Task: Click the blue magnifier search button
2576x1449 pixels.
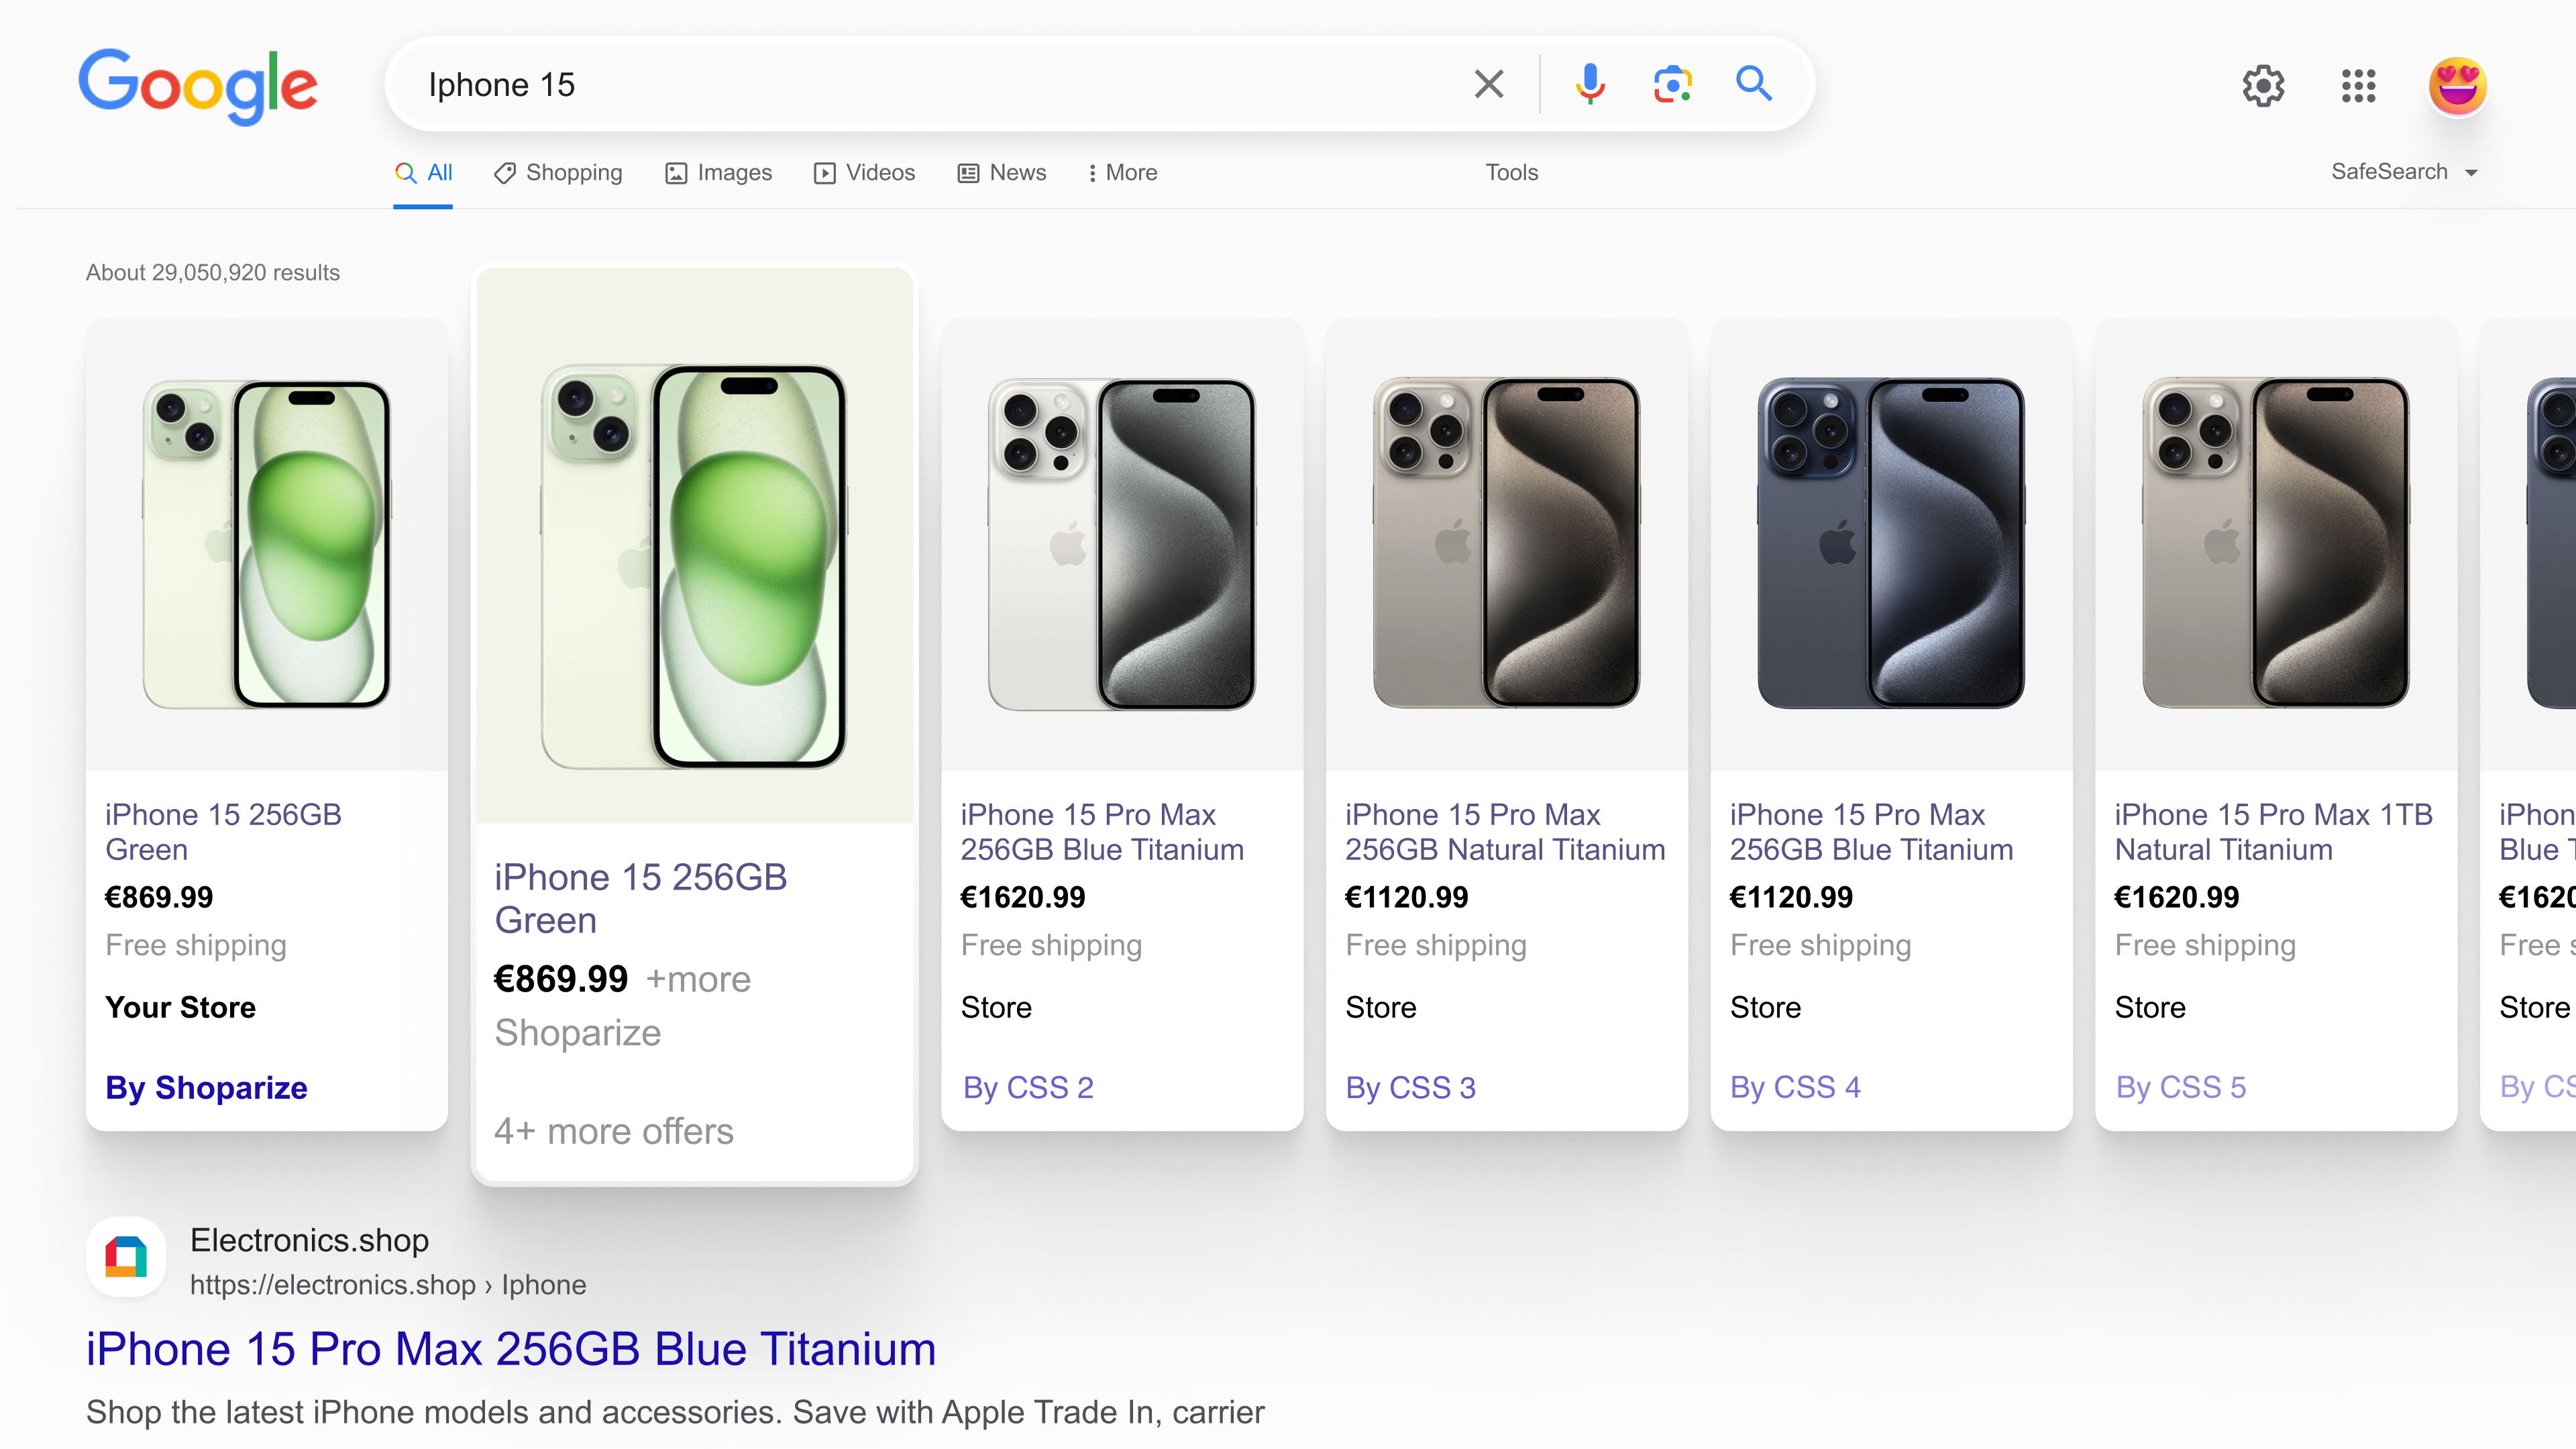Action: pyautogui.click(x=1754, y=84)
